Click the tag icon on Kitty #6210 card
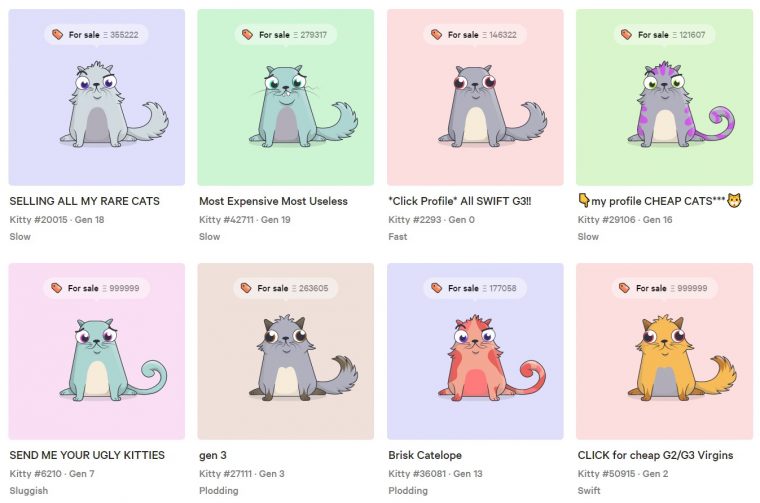 point(57,288)
